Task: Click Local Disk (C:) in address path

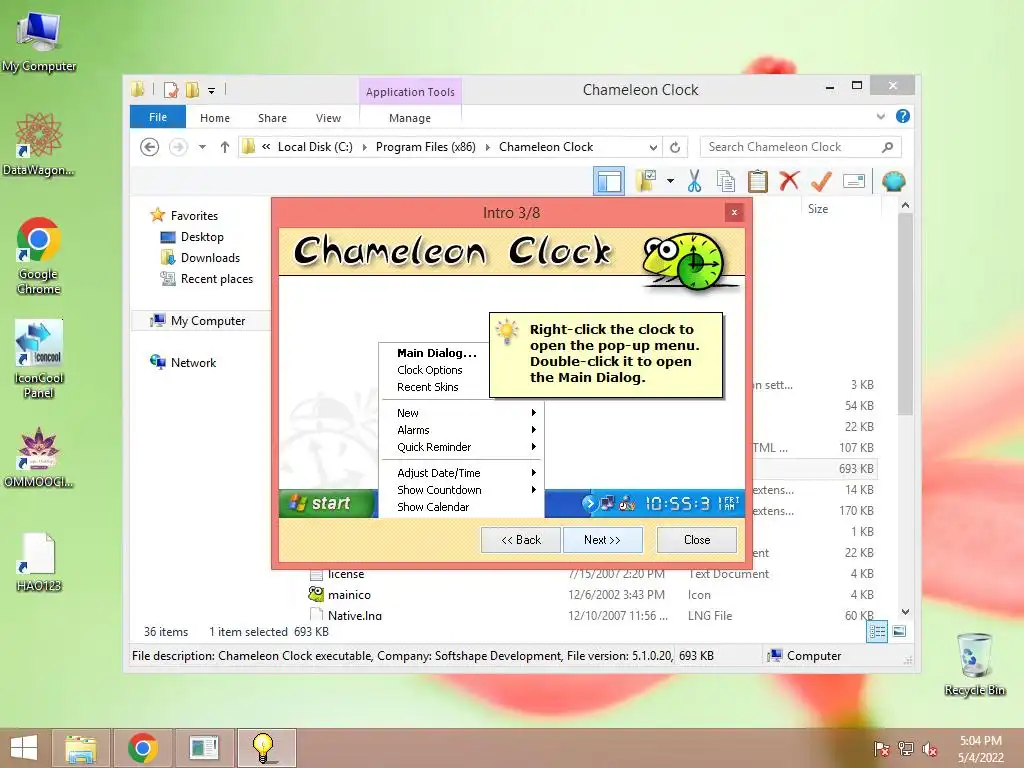Action: point(315,147)
